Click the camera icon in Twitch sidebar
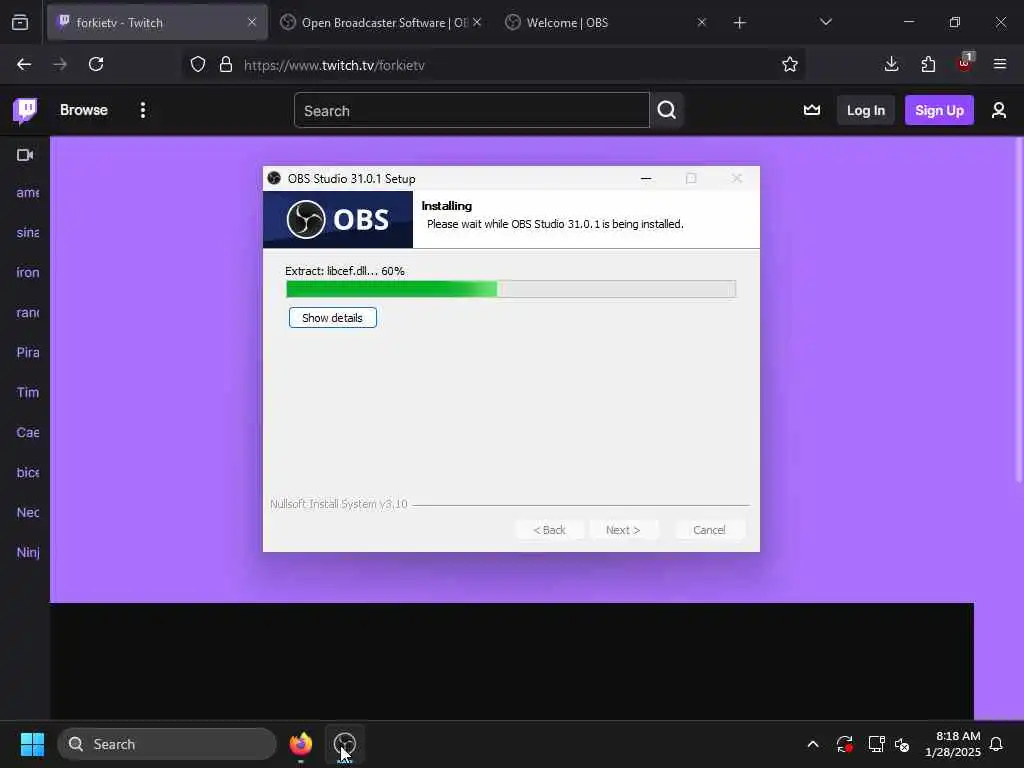This screenshot has width=1024, height=768. pyautogui.click(x=25, y=155)
